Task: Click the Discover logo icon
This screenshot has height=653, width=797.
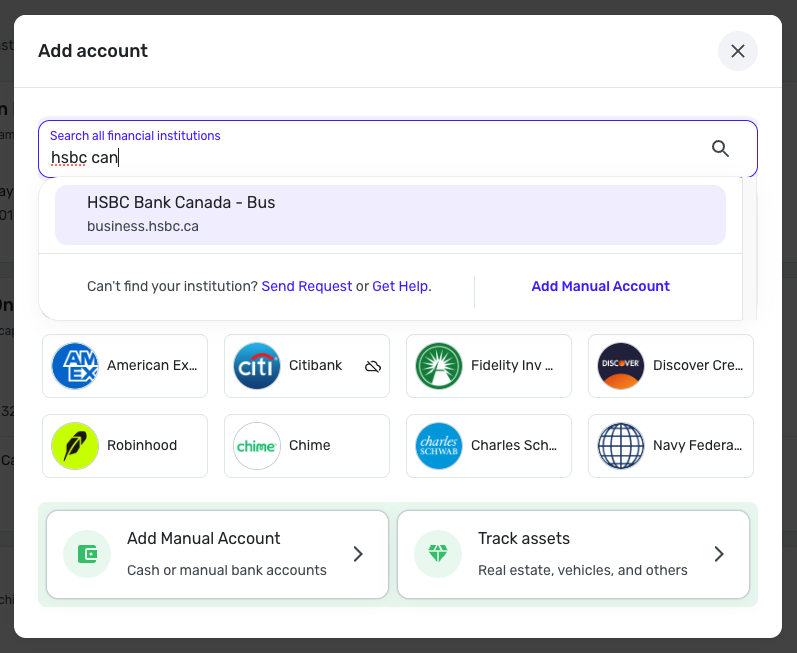Action: (x=621, y=366)
